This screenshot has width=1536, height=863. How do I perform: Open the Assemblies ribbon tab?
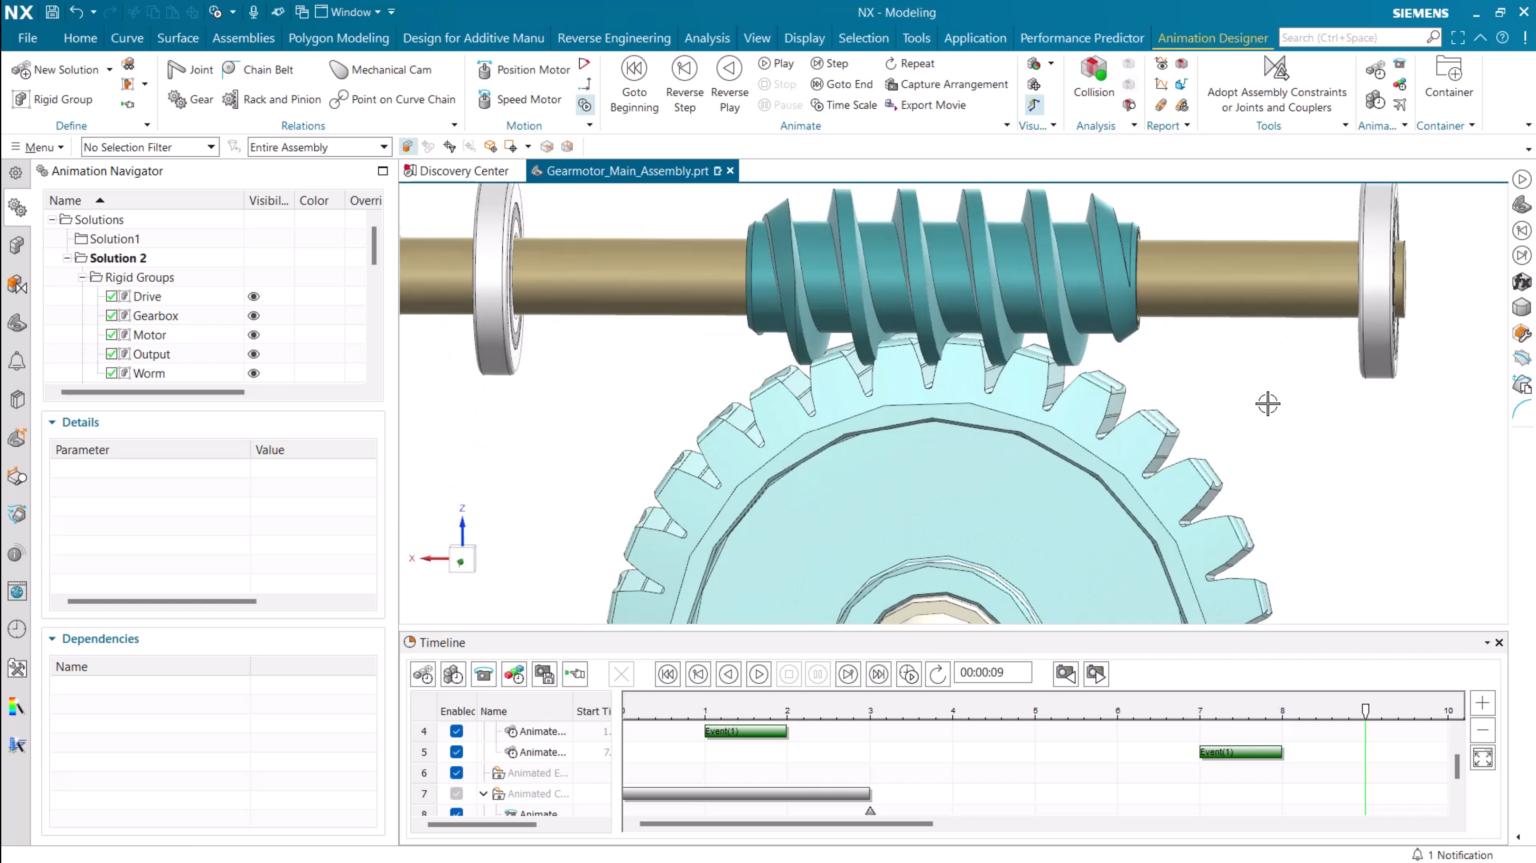point(243,38)
